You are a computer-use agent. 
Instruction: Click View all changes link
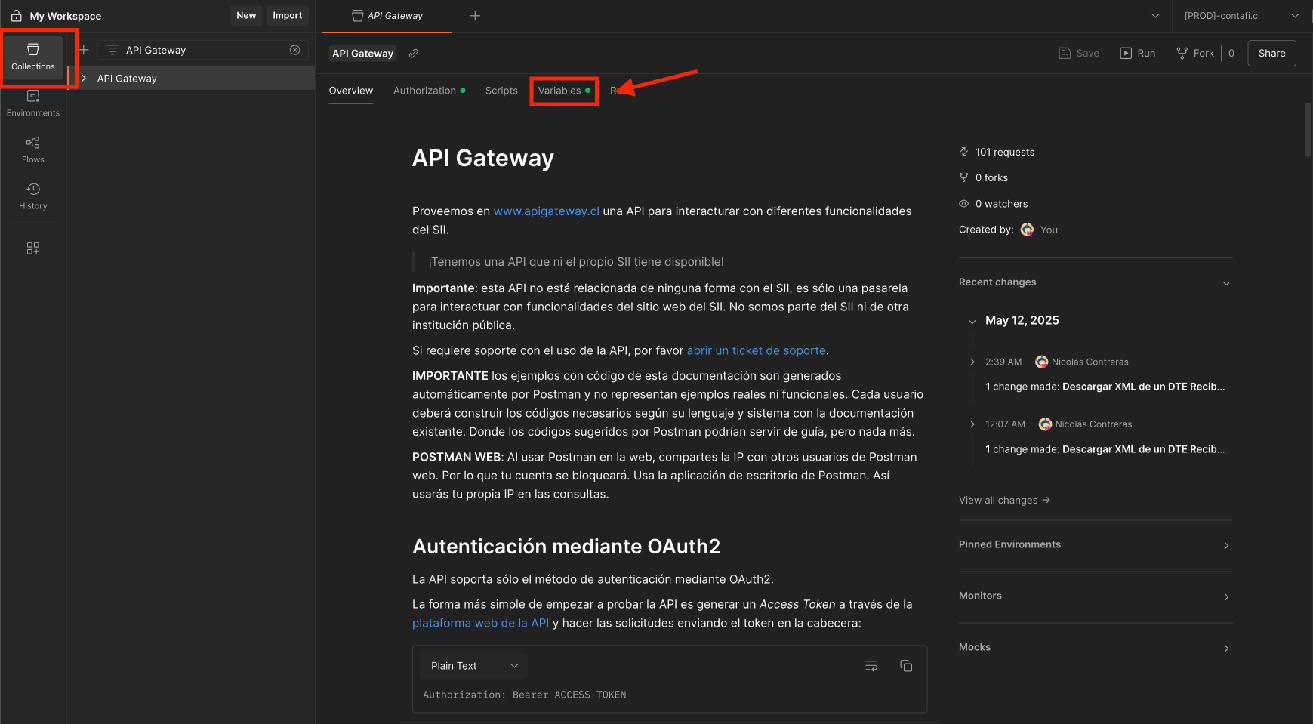point(1004,500)
